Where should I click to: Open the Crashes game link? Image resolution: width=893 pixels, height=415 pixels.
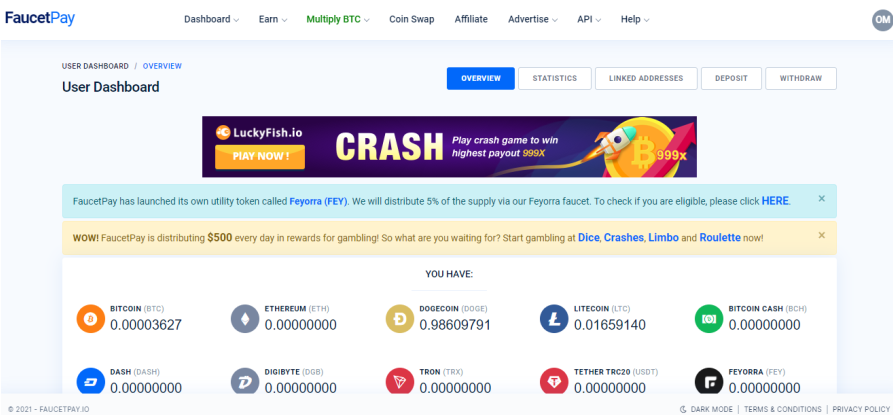pos(624,237)
